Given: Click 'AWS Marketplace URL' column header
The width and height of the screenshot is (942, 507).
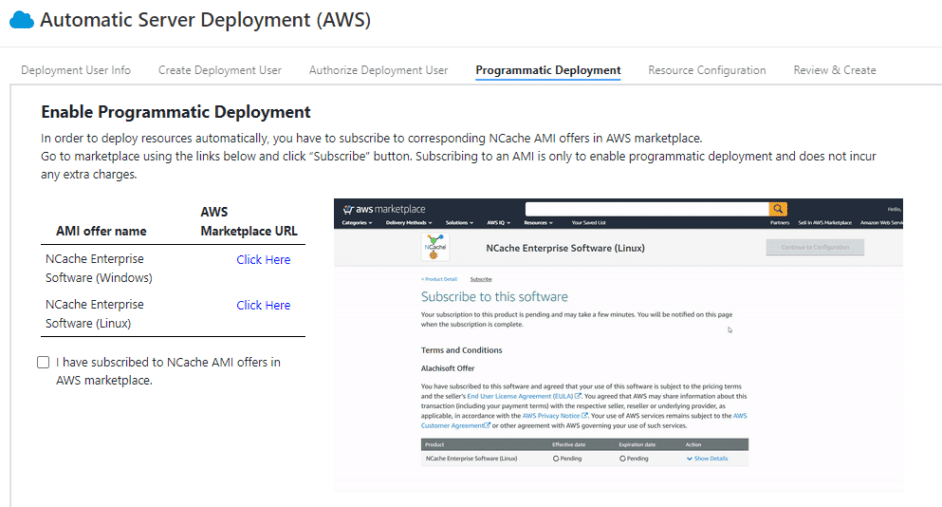Looking at the screenshot, I should (x=249, y=222).
